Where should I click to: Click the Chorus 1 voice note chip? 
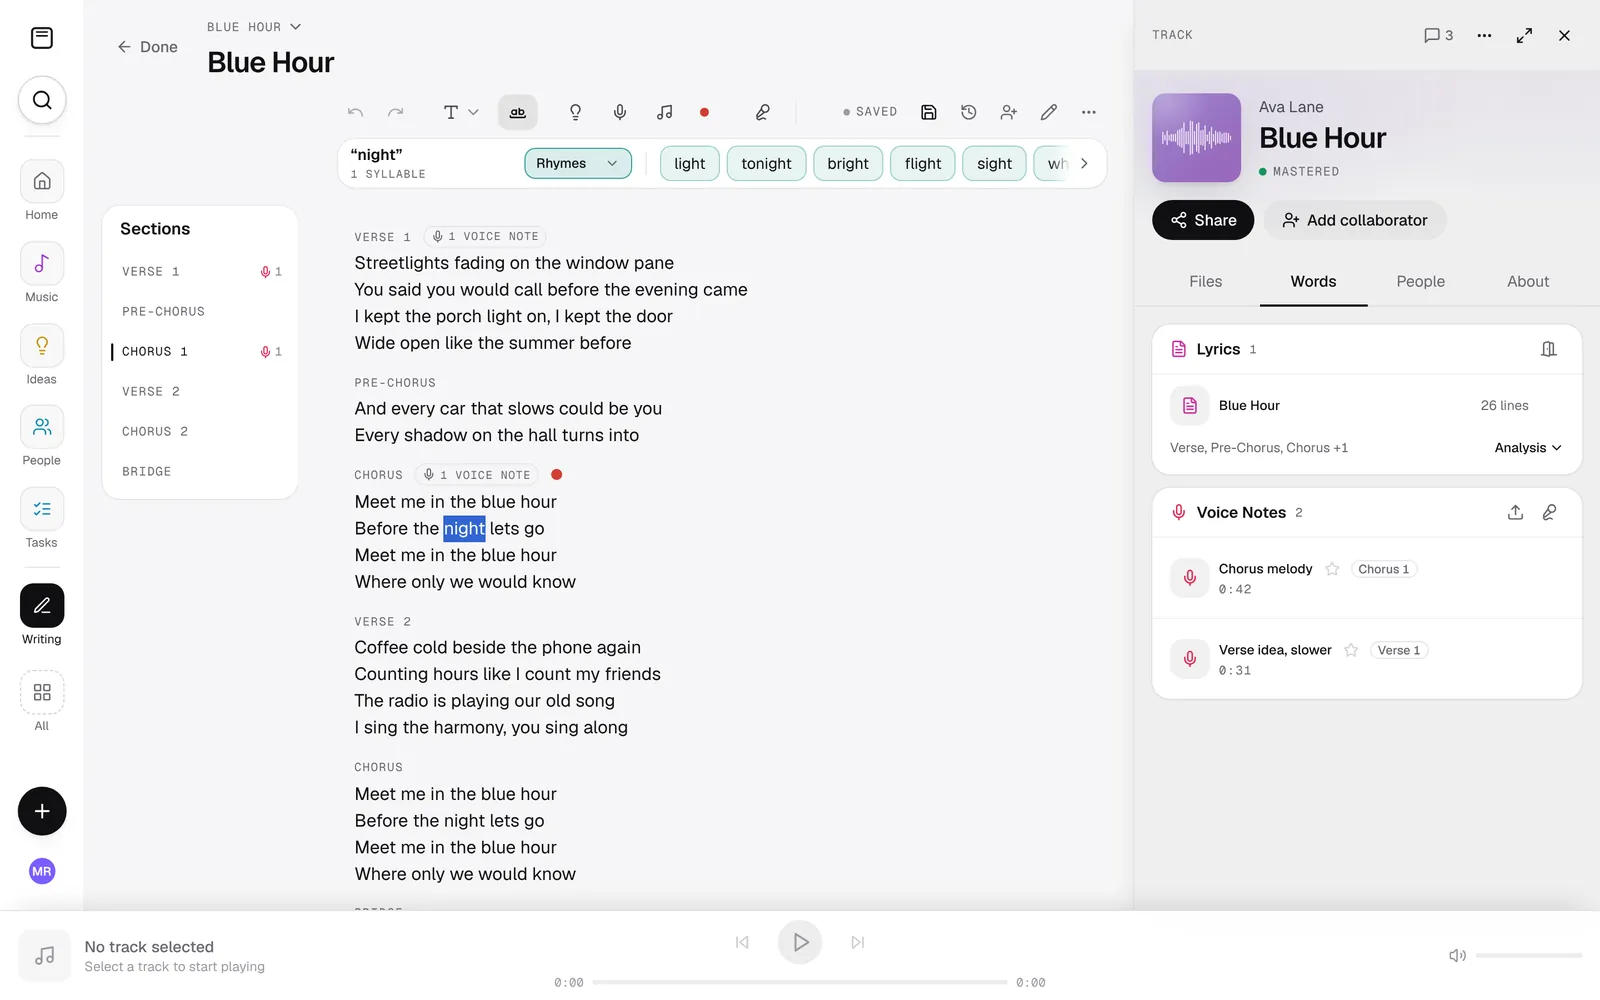(1384, 569)
